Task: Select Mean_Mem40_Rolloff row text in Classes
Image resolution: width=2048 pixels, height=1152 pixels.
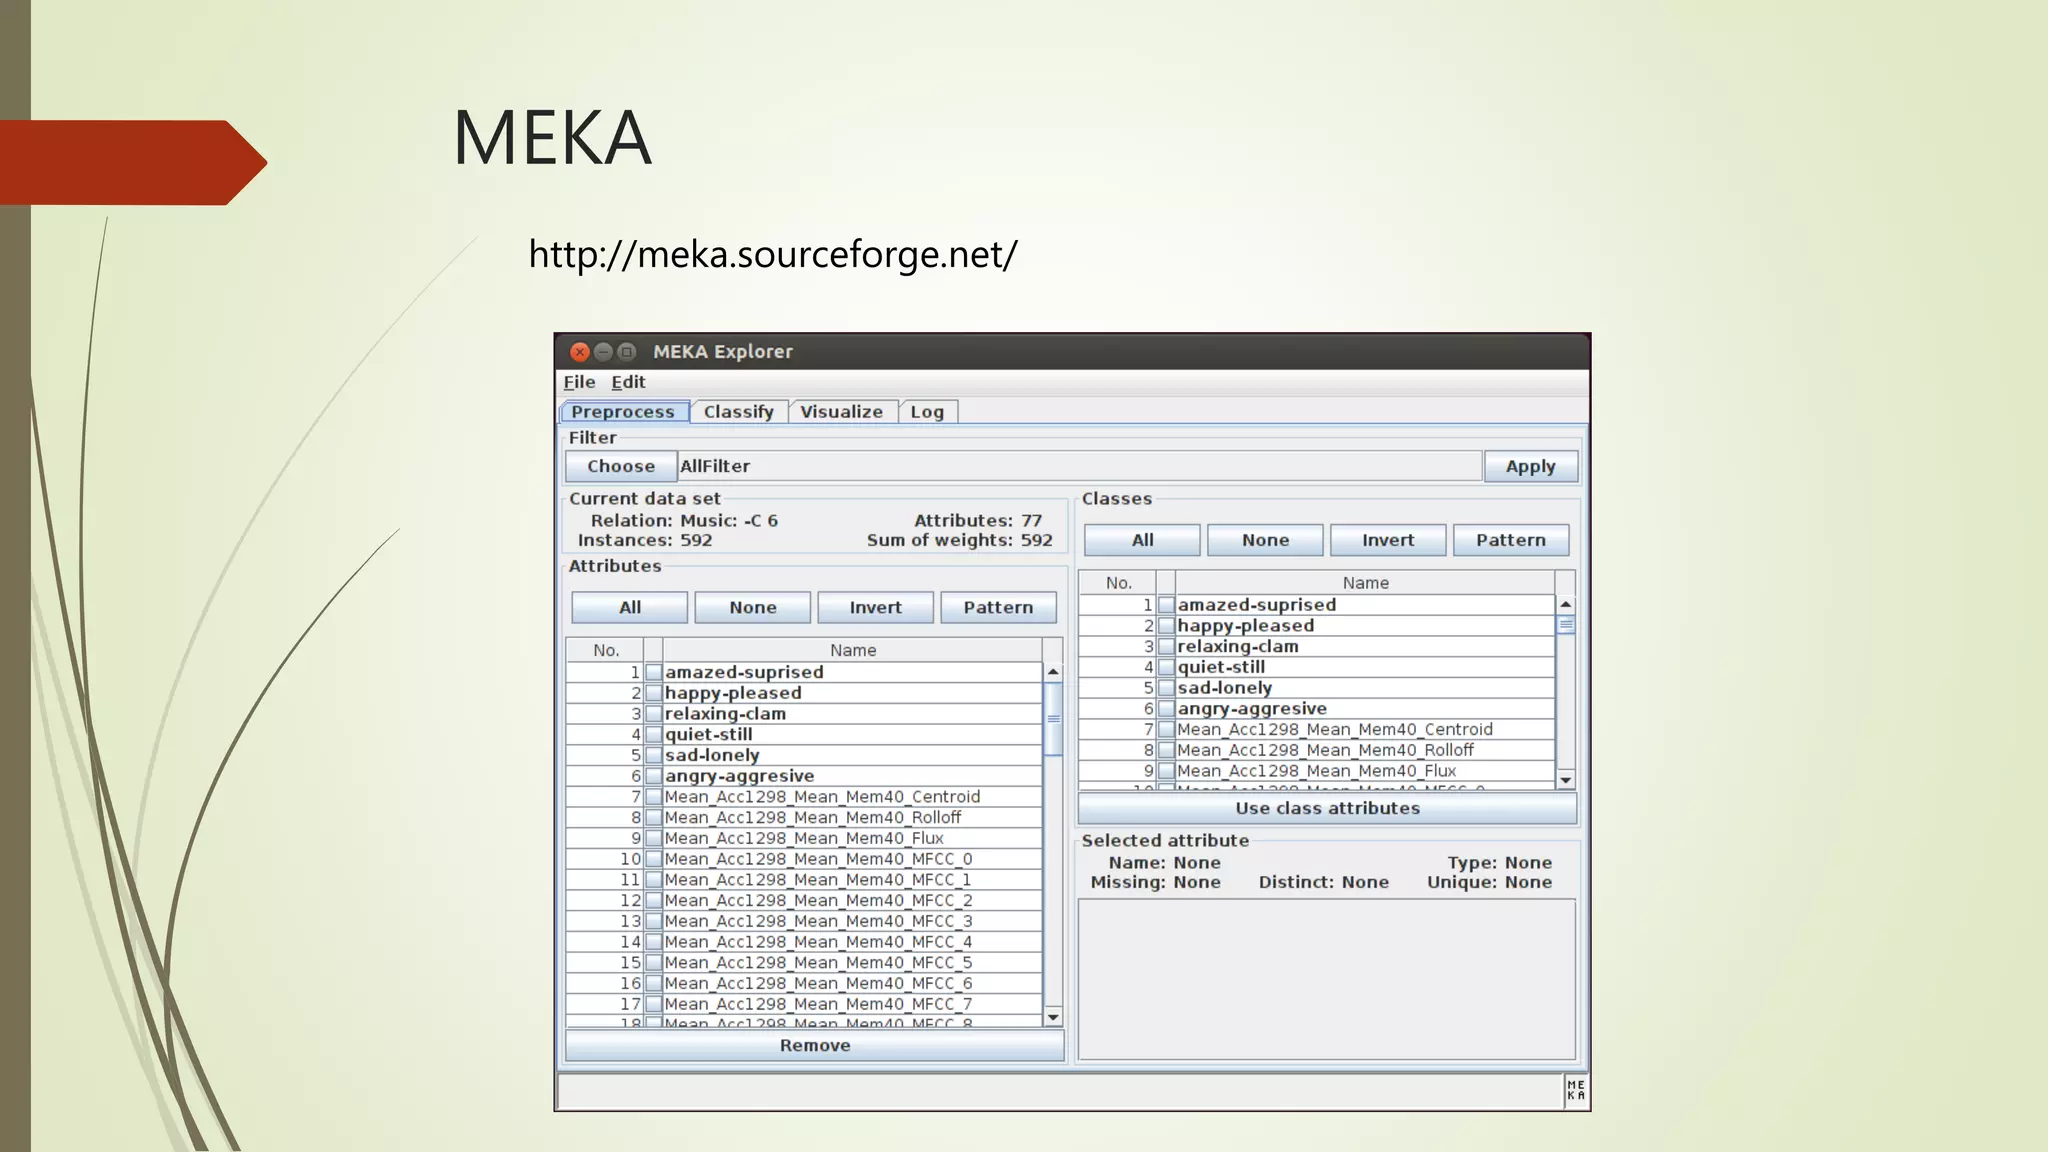Action: tap(1325, 750)
